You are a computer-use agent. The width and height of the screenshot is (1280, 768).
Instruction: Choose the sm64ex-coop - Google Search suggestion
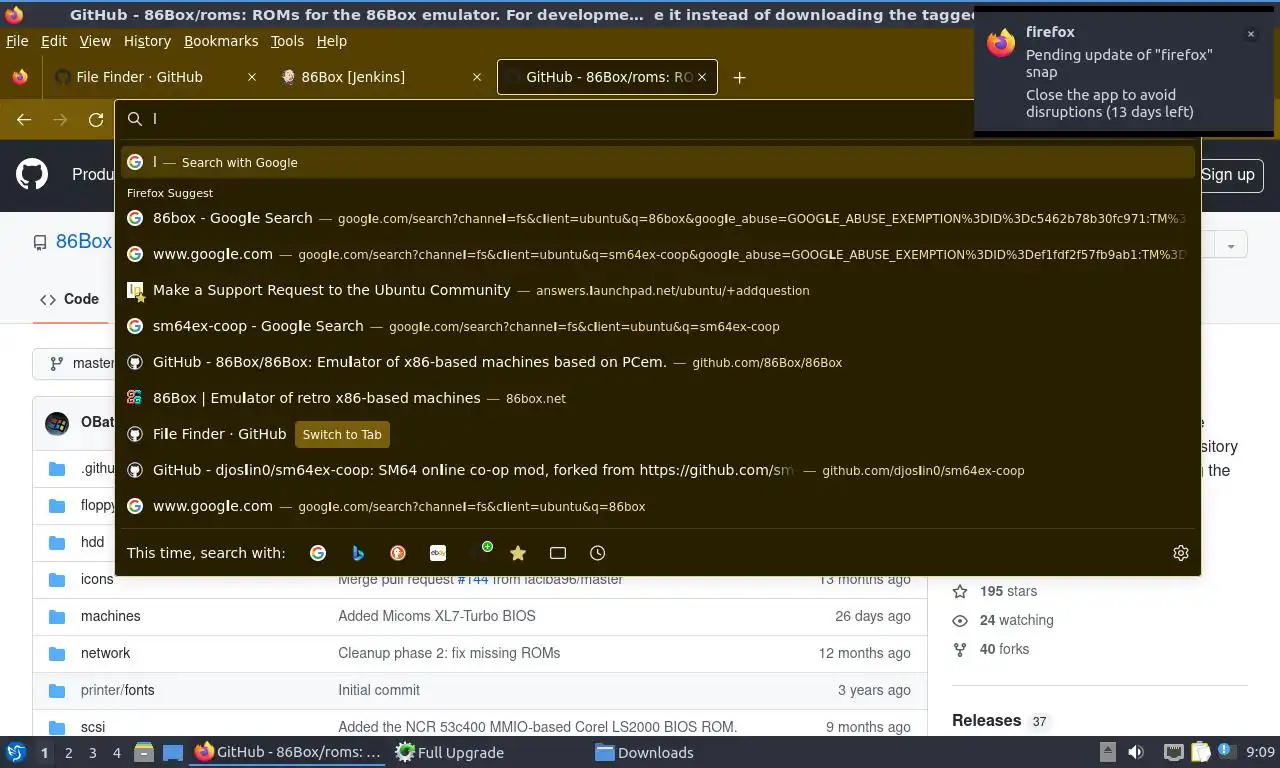pyautogui.click(x=658, y=326)
